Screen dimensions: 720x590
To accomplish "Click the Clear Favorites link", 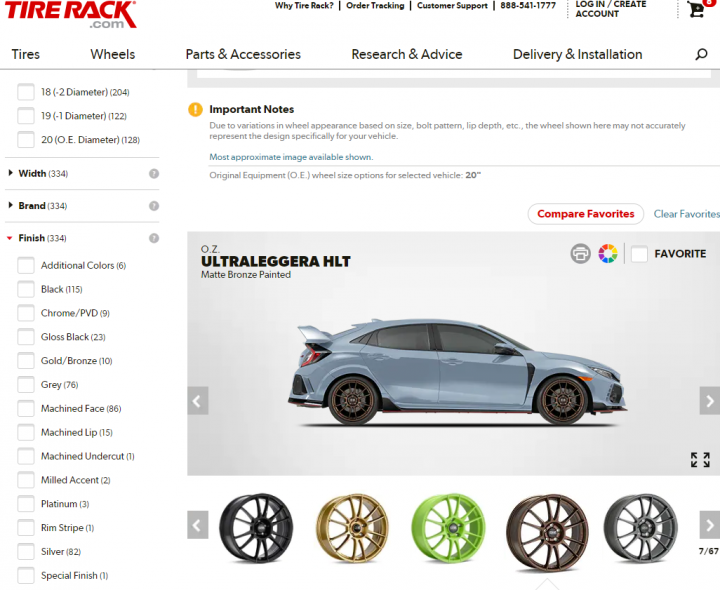I will (x=686, y=214).
